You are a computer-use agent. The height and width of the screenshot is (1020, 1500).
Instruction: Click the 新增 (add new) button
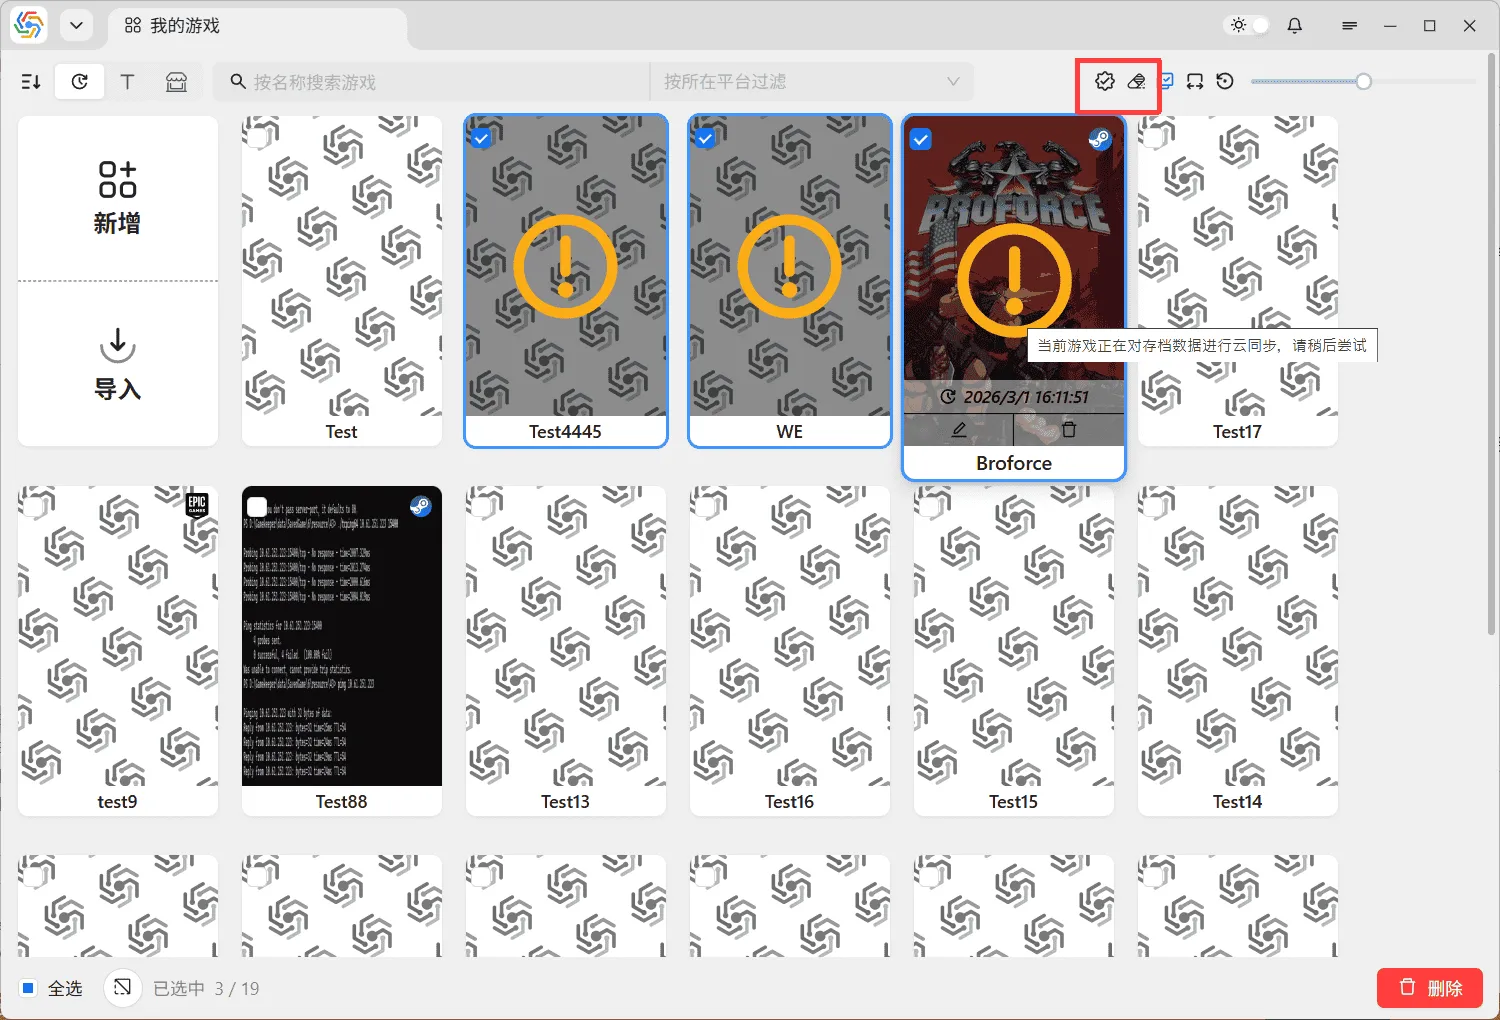coord(117,196)
